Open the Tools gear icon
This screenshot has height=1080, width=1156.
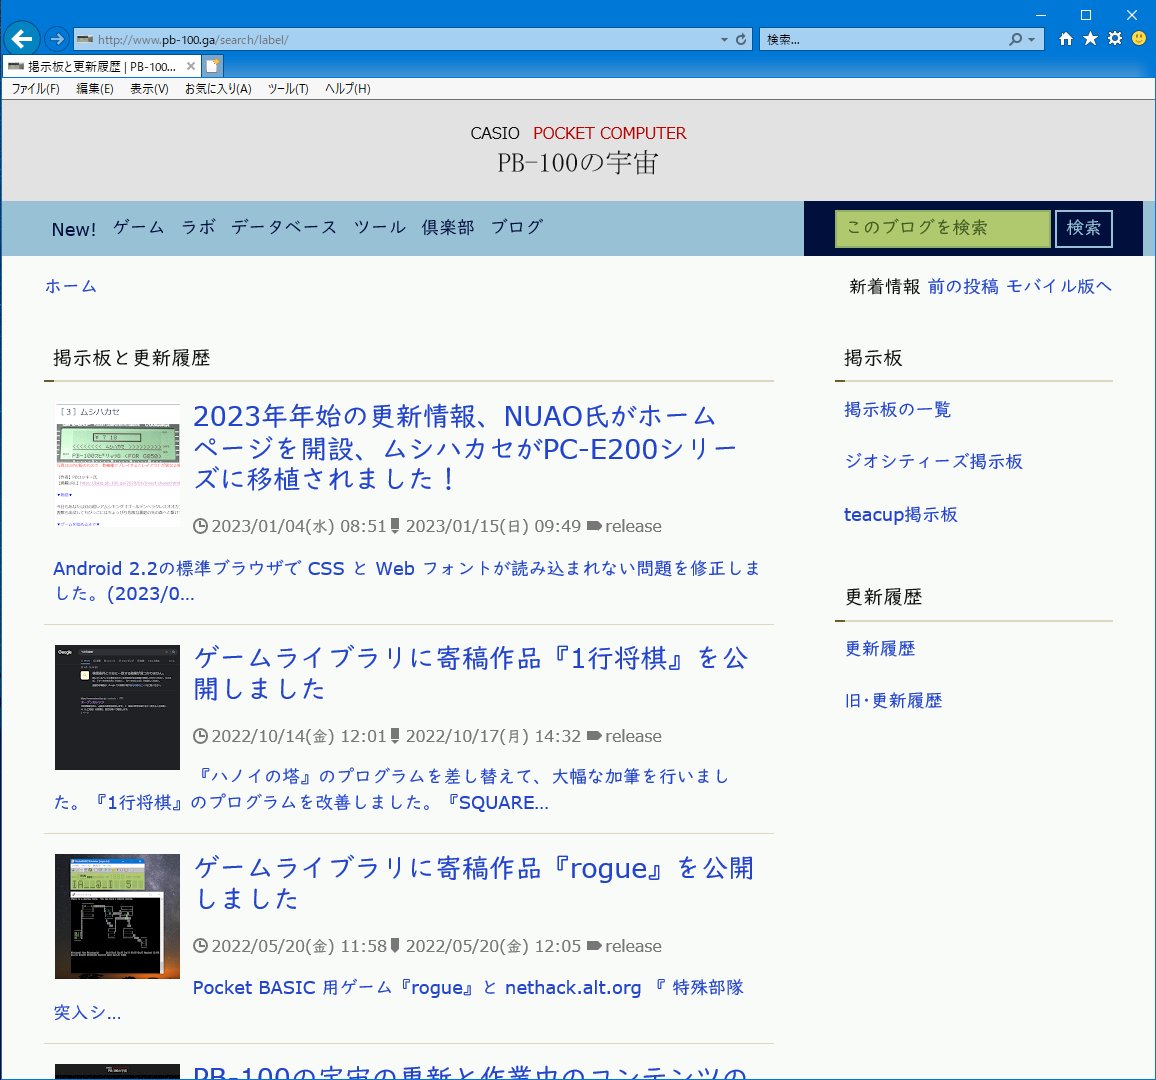click(1115, 38)
